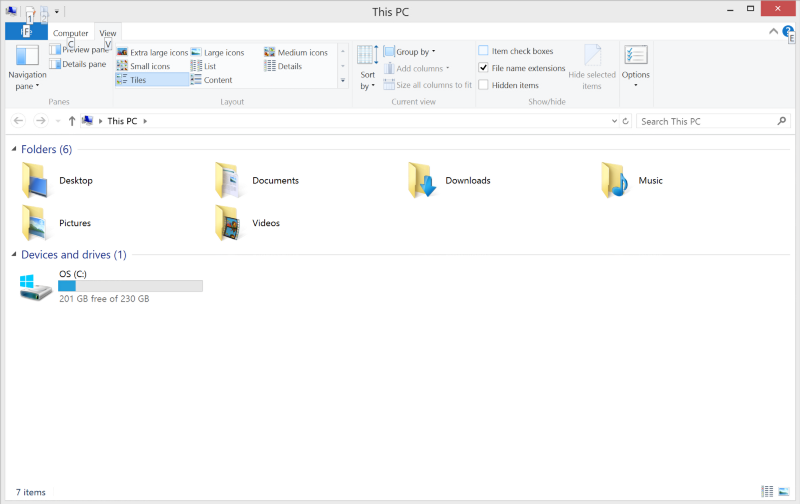Open the Downloads folder icon
800x504 pixels.
click(x=424, y=181)
